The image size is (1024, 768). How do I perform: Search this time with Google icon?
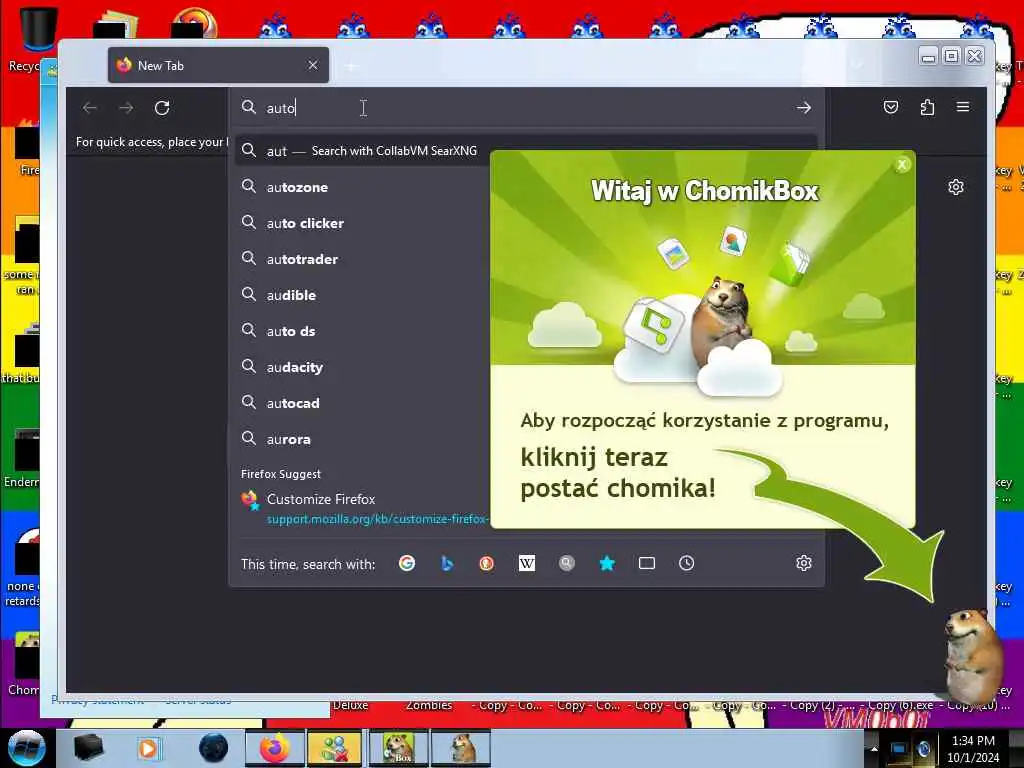coord(407,563)
